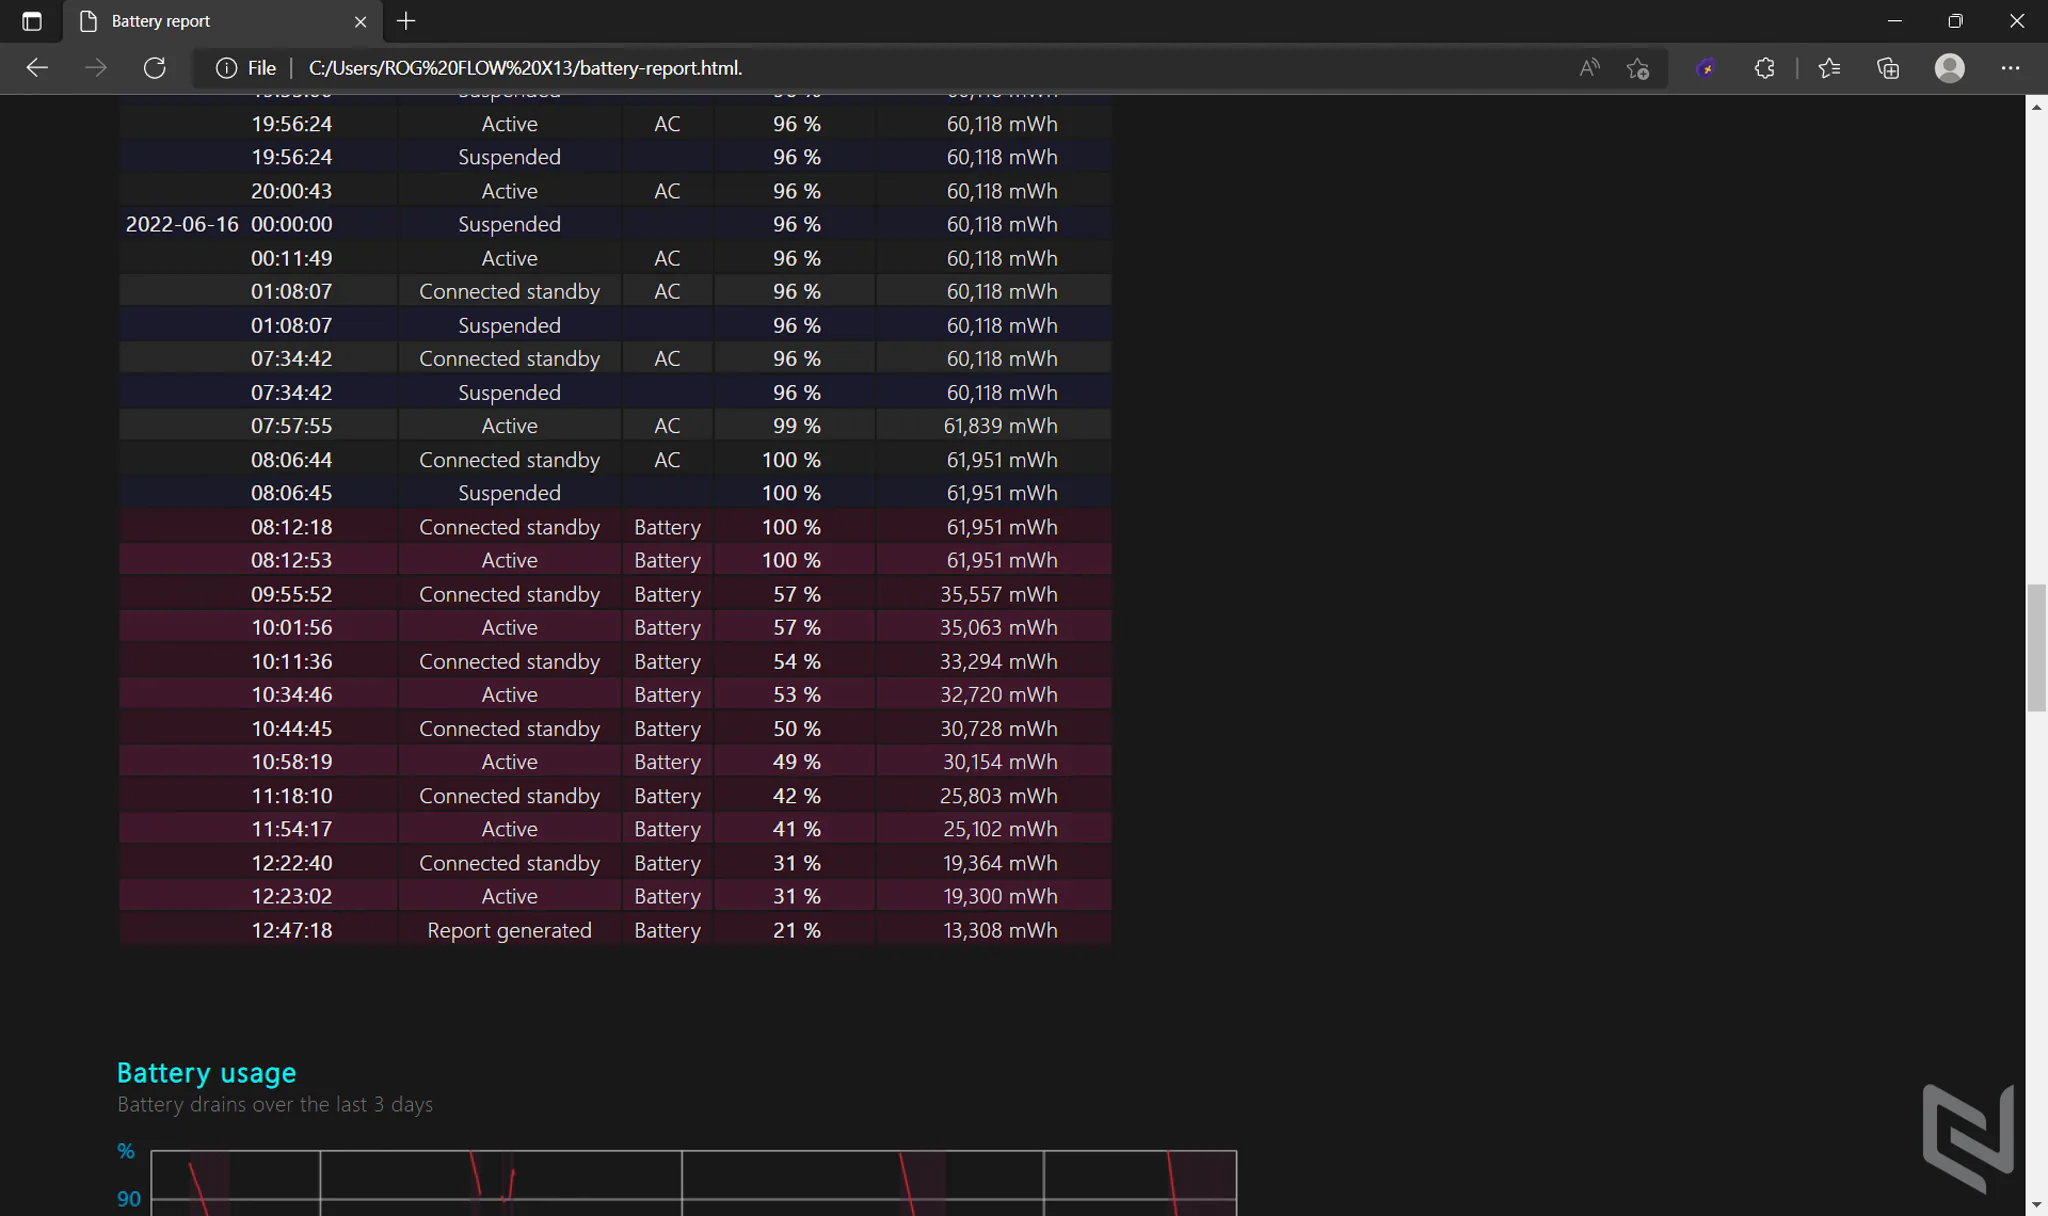
Task: Click the 32,720 mWh value
Action: (998, 694)
